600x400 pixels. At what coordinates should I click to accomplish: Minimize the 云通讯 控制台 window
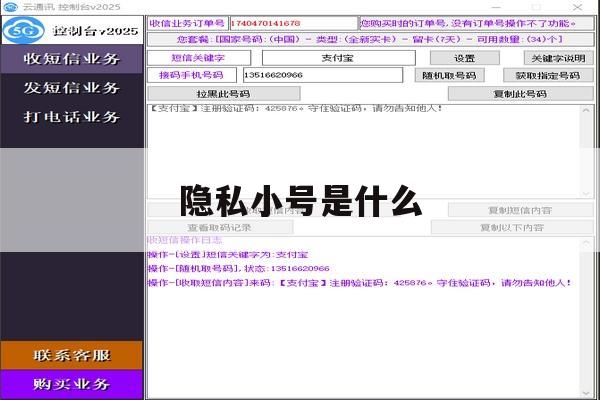[496, 7]
